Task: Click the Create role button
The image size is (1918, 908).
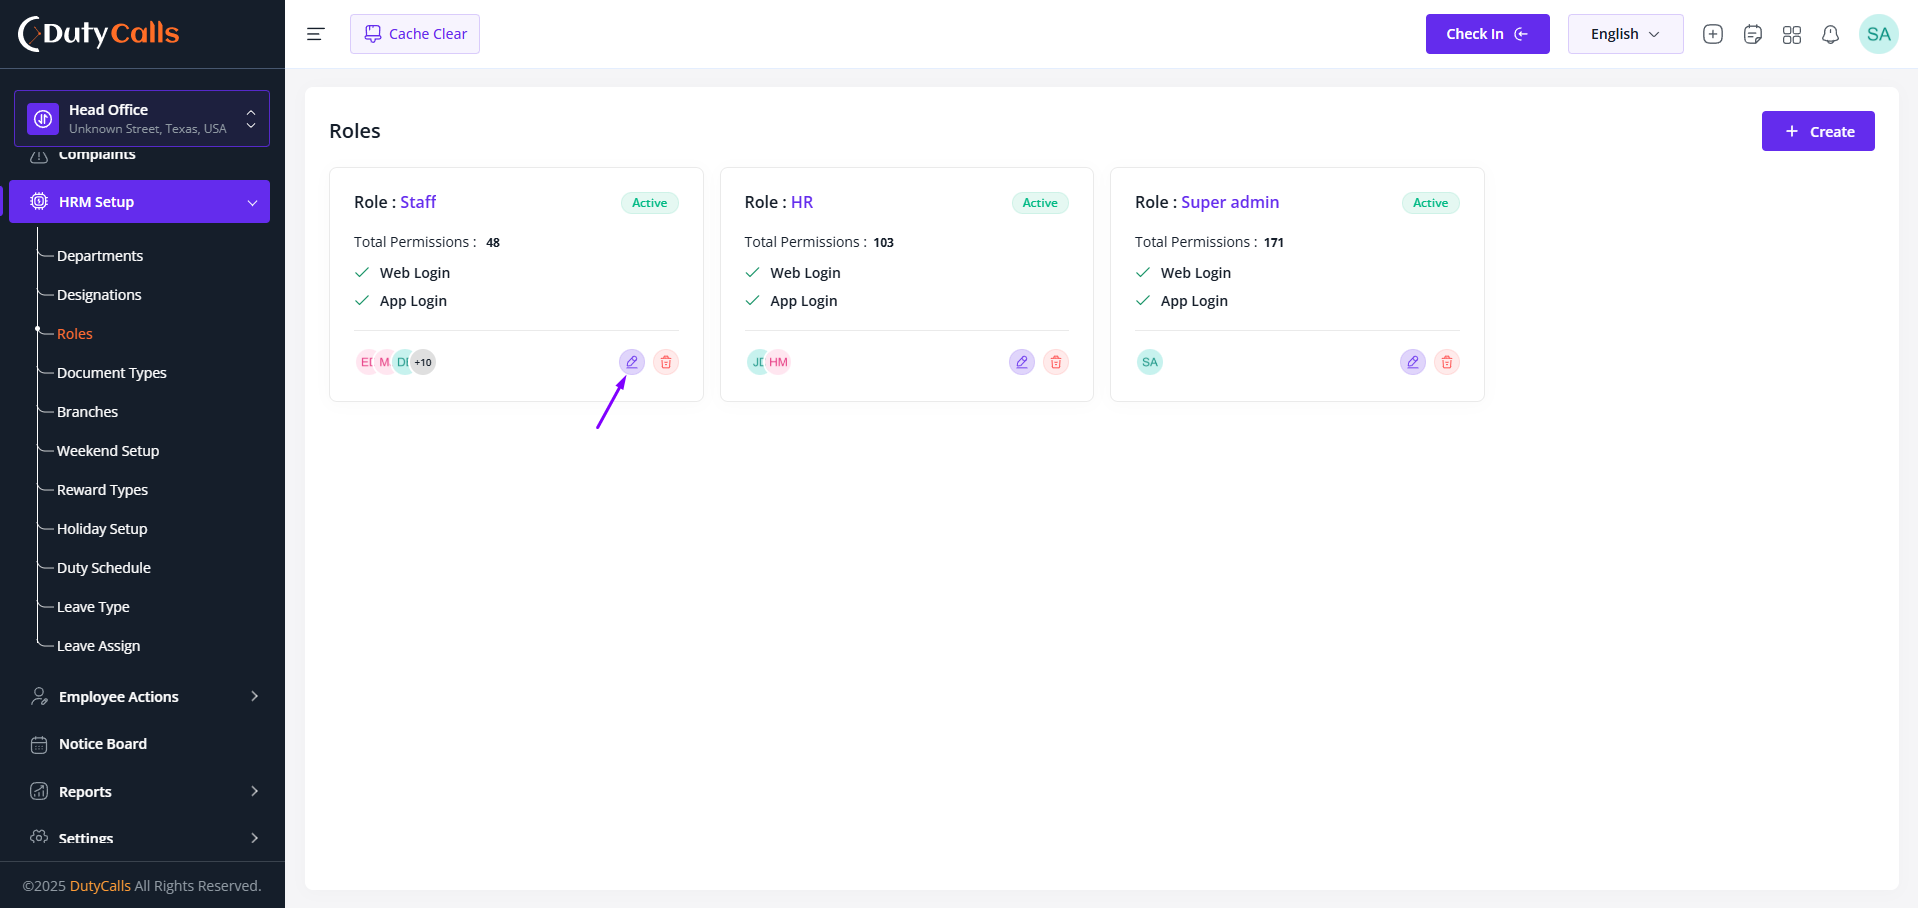Action: 1818,131
